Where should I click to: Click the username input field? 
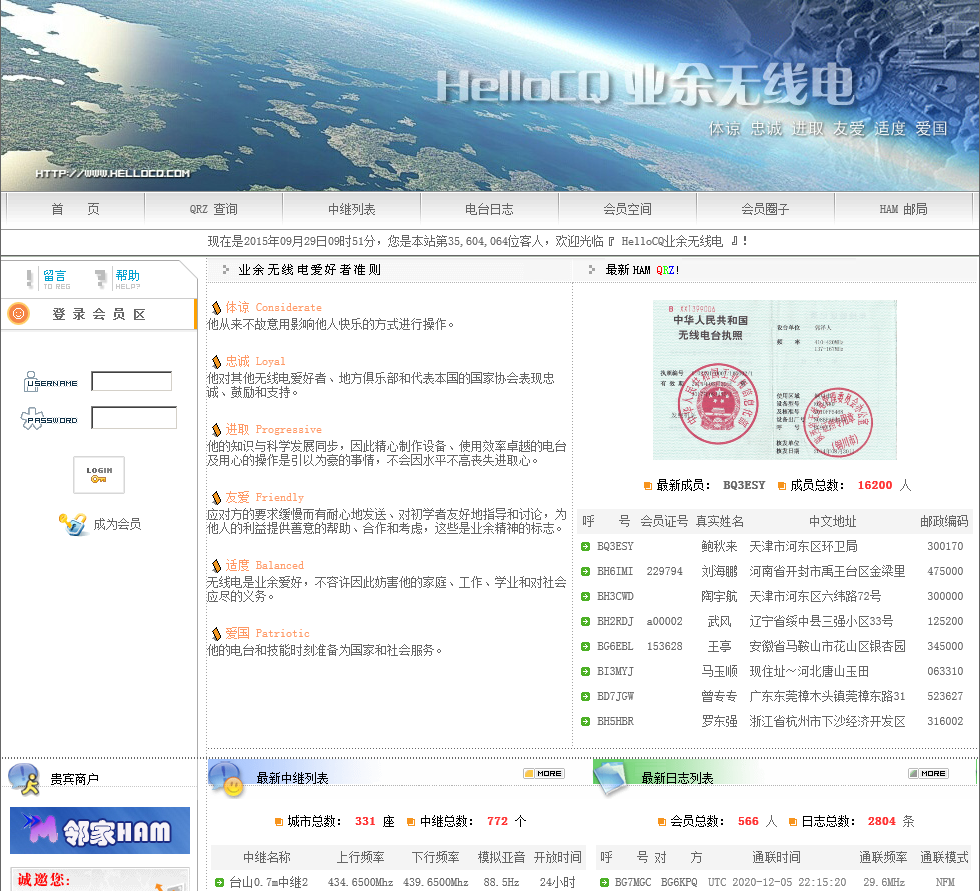(x=132, y=381)
